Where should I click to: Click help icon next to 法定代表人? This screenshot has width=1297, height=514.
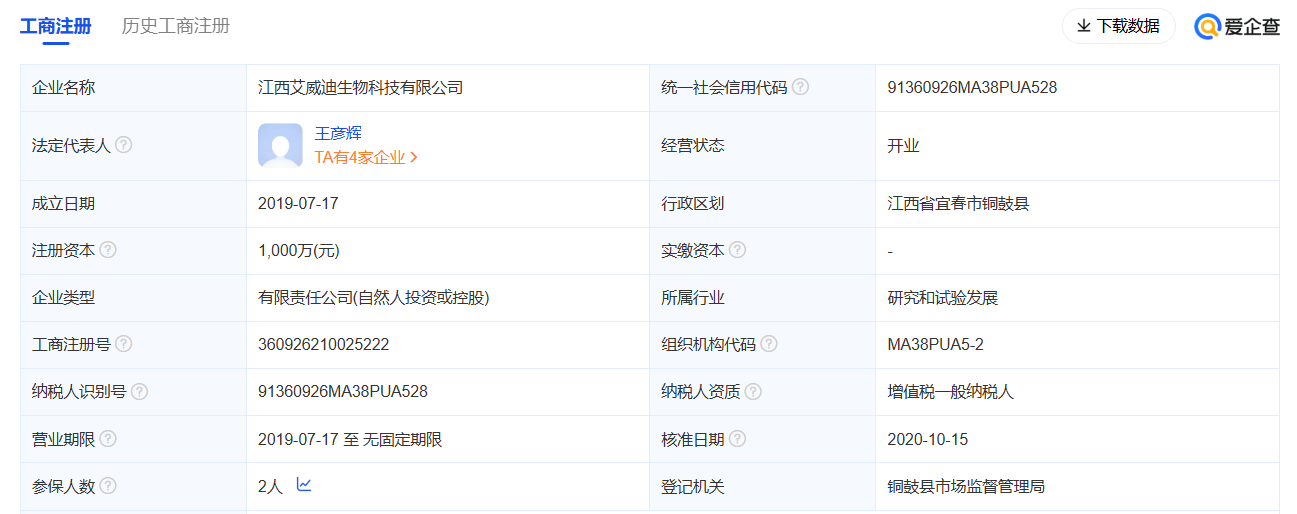pos(123,145)
